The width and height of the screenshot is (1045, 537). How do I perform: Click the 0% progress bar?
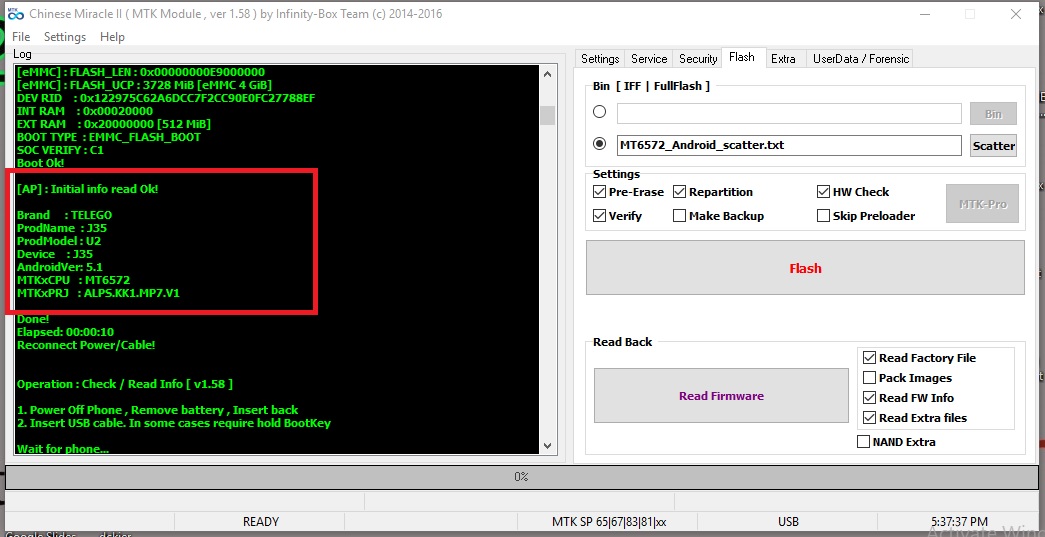(521, 477)
